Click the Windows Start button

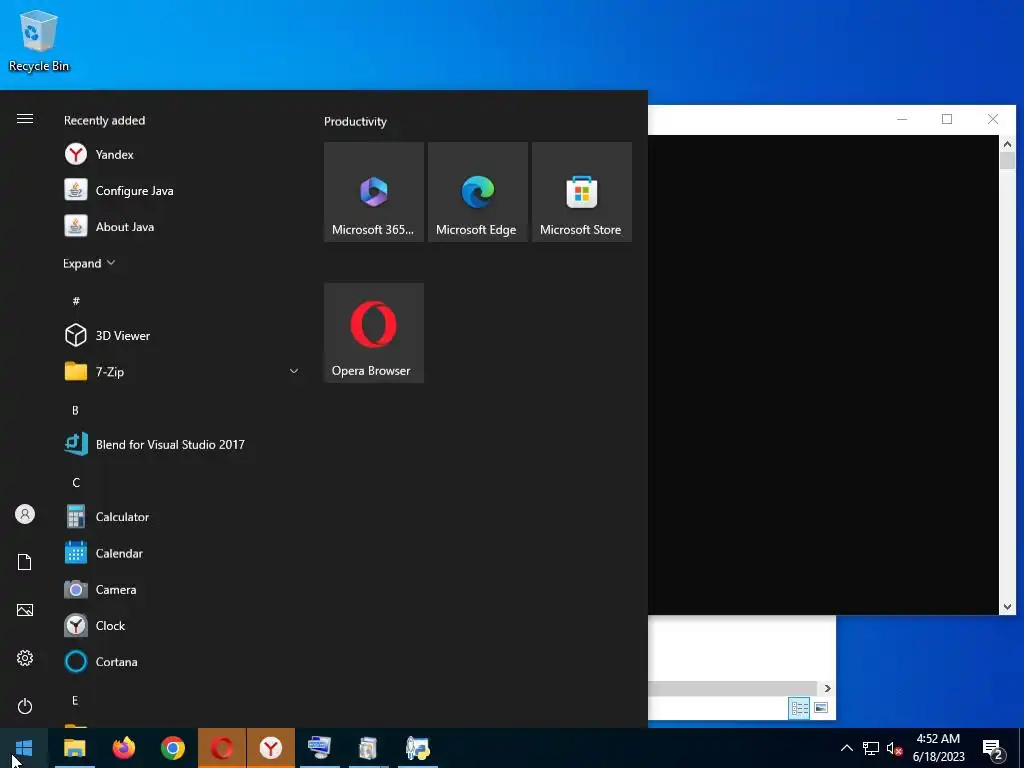(x=24, y=748)
